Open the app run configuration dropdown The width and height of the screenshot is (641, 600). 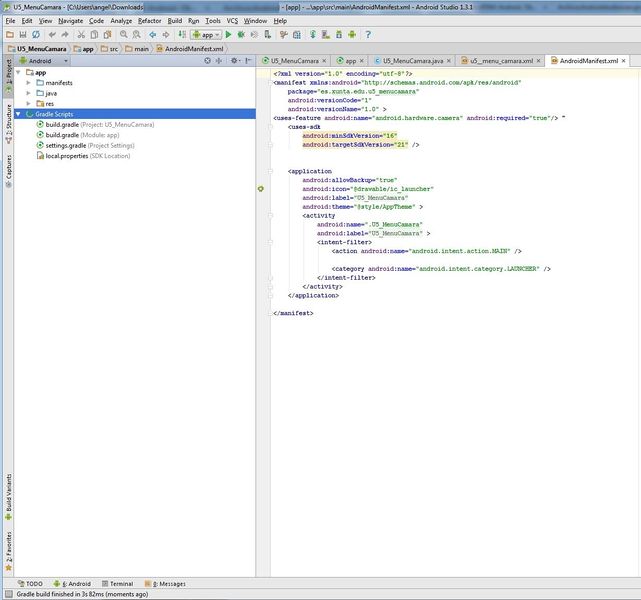point(206,35)
